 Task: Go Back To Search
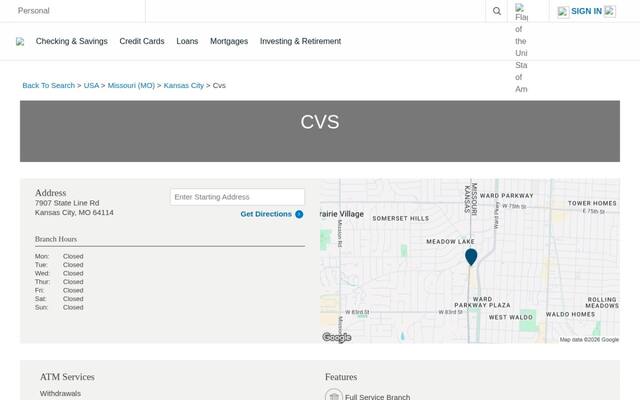pos(49,85)
